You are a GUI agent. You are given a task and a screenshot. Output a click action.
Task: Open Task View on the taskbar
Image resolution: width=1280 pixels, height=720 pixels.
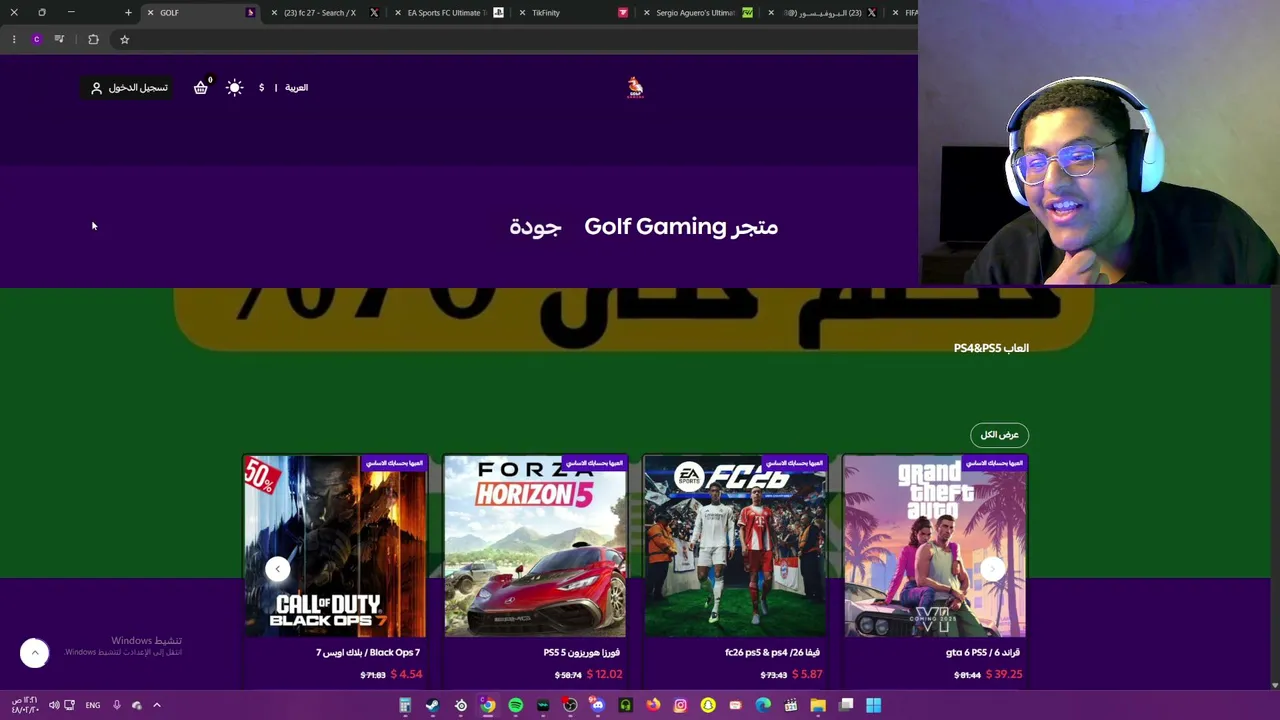846,705
